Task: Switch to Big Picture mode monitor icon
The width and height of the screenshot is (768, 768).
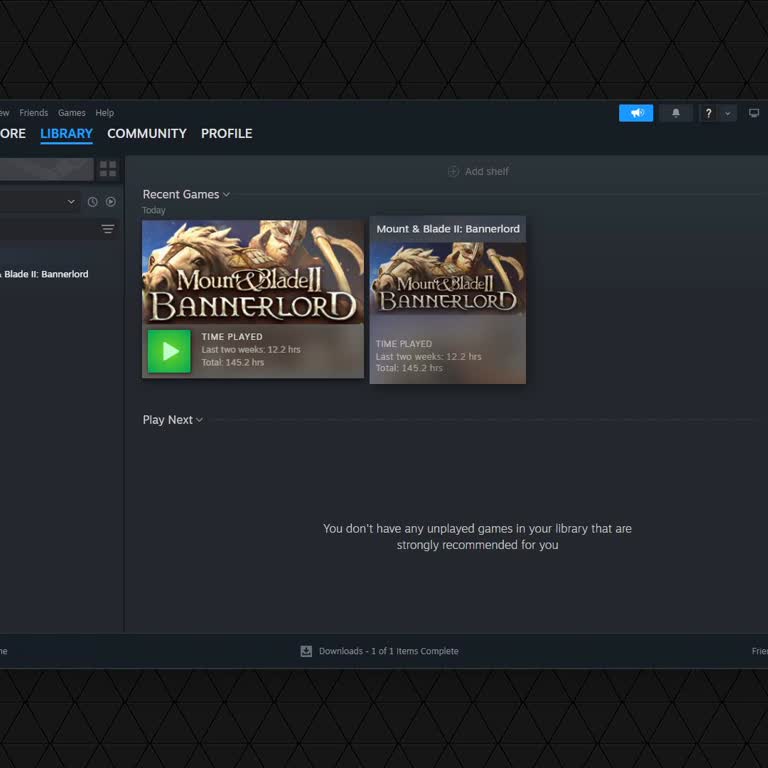Action: (x=754, y=113)
